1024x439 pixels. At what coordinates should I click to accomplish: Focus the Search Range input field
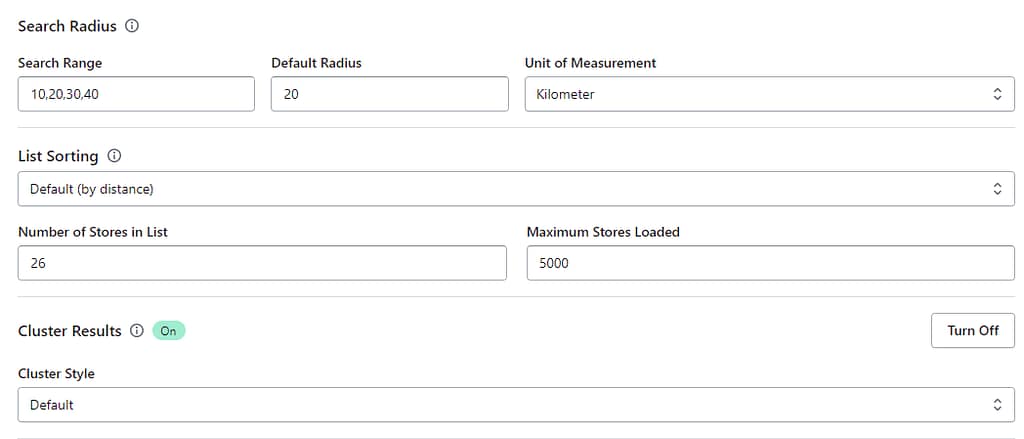click(136, 94)
